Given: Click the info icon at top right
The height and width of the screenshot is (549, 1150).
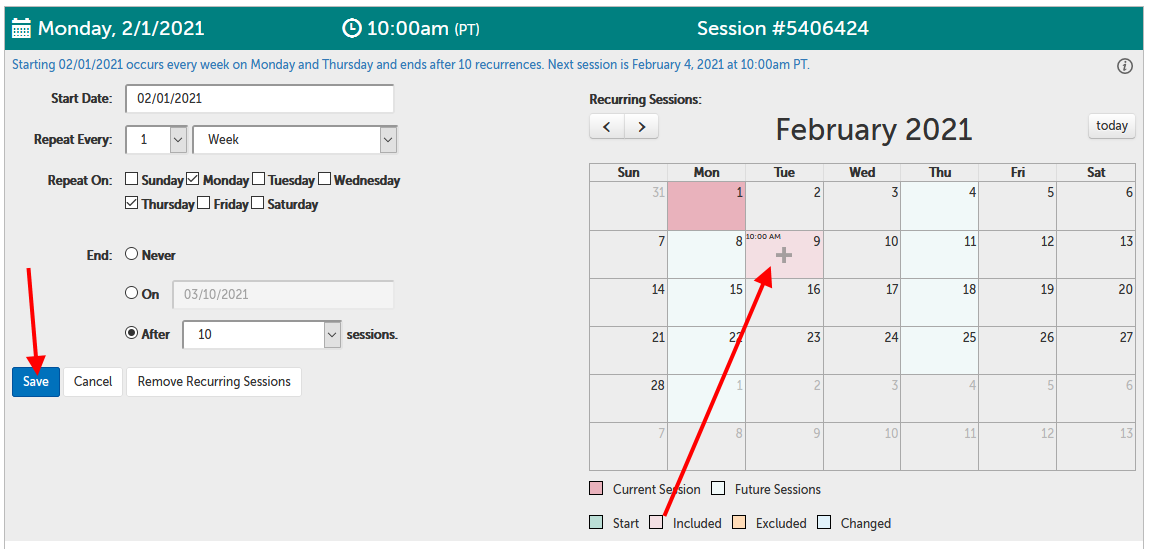Looking at the screenshot, I should (1124, 66).
